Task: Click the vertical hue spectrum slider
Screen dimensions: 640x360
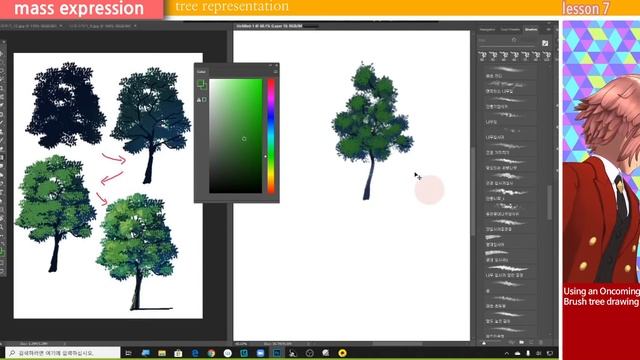Action: tap(271, 136)
